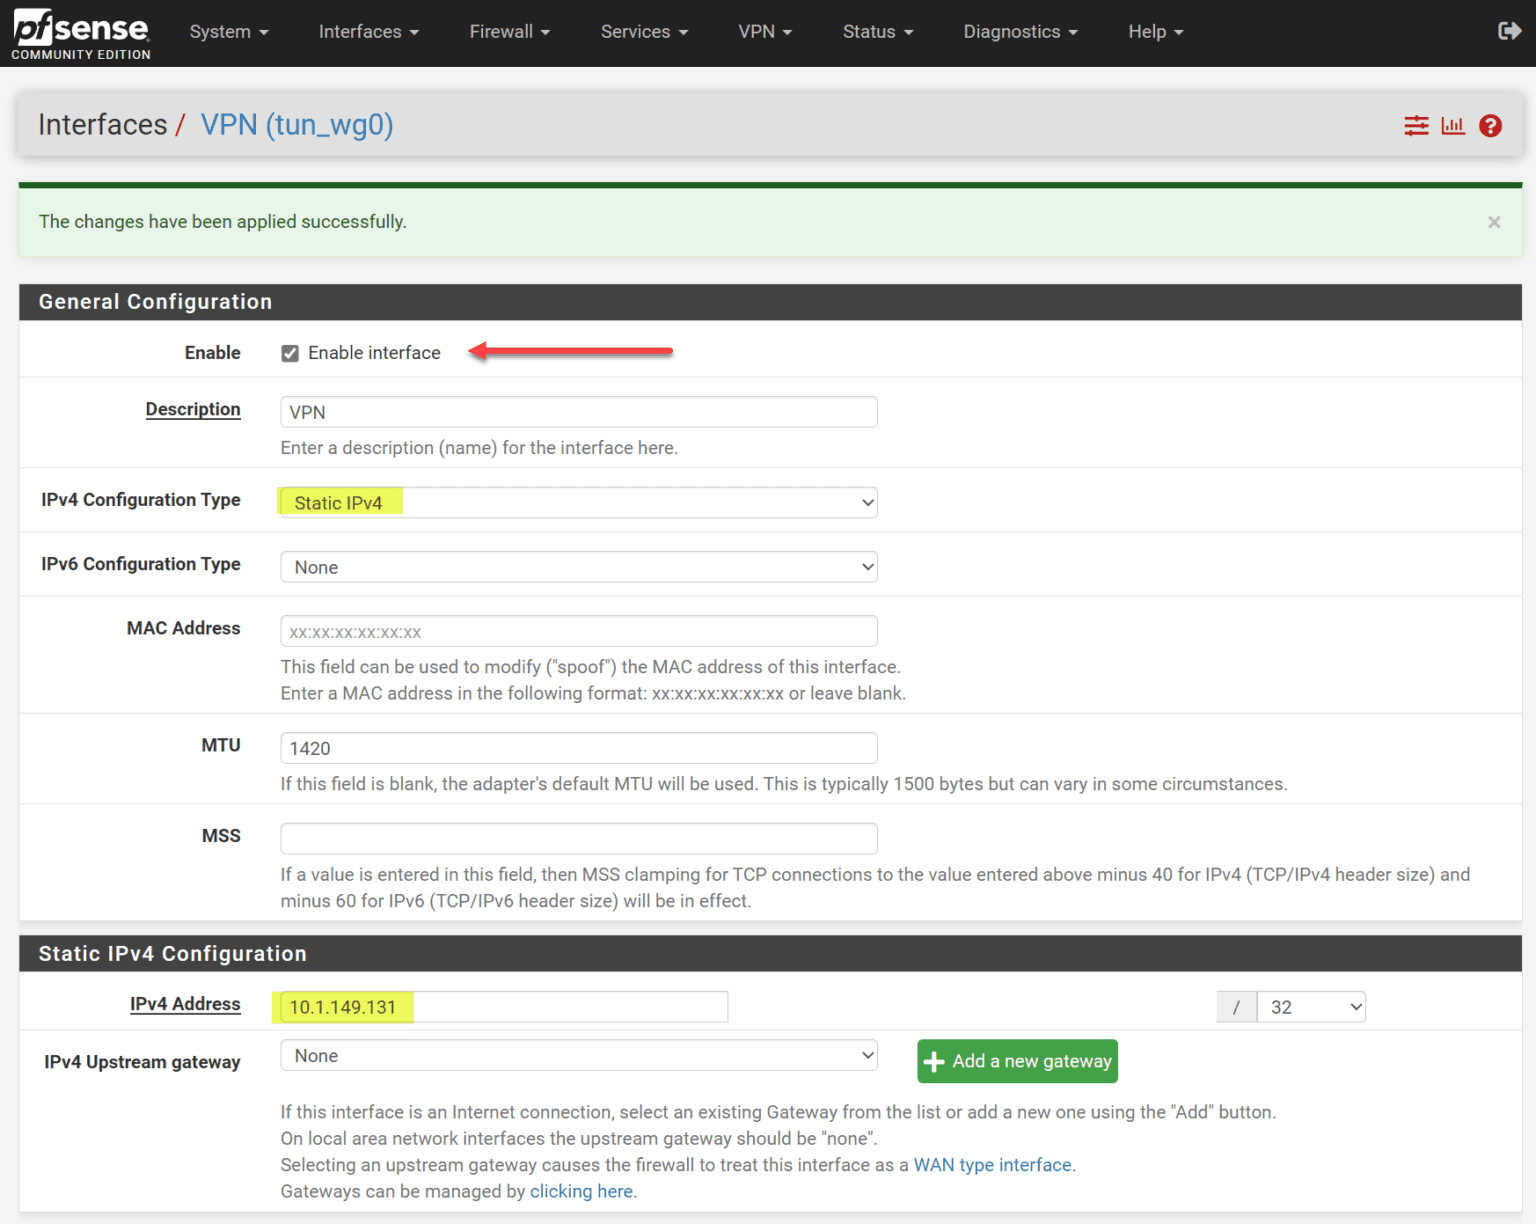Screen dimensions: 1536x1224
Task: Click inside the MTU input field
Action: coord(578,747)
